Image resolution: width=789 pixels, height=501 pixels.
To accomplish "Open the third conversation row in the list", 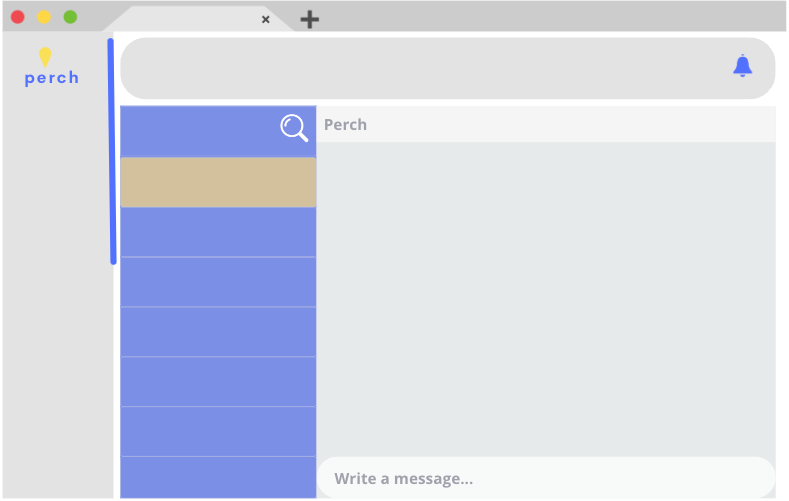I will point(218,282).
